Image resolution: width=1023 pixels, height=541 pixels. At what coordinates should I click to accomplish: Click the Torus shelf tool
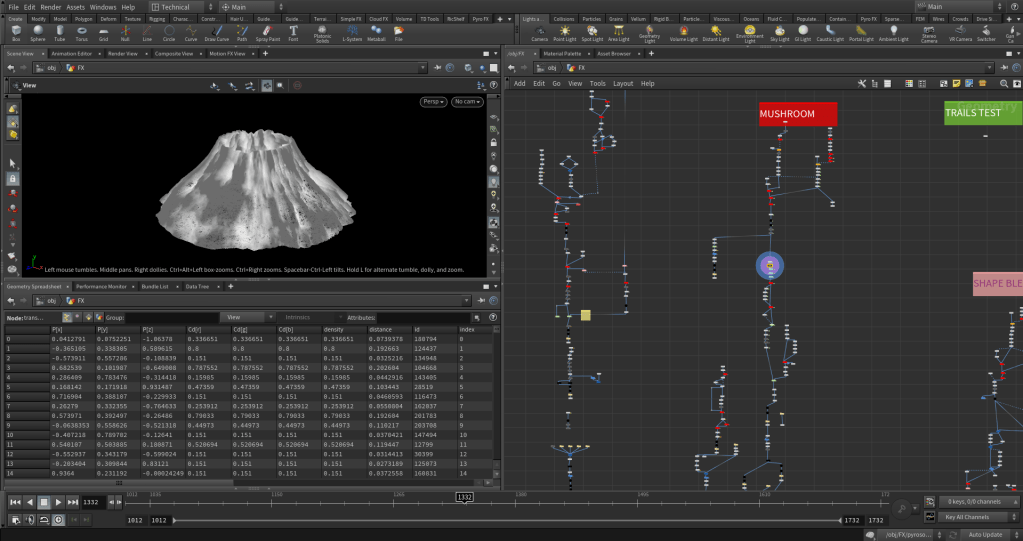pos(81,34)
